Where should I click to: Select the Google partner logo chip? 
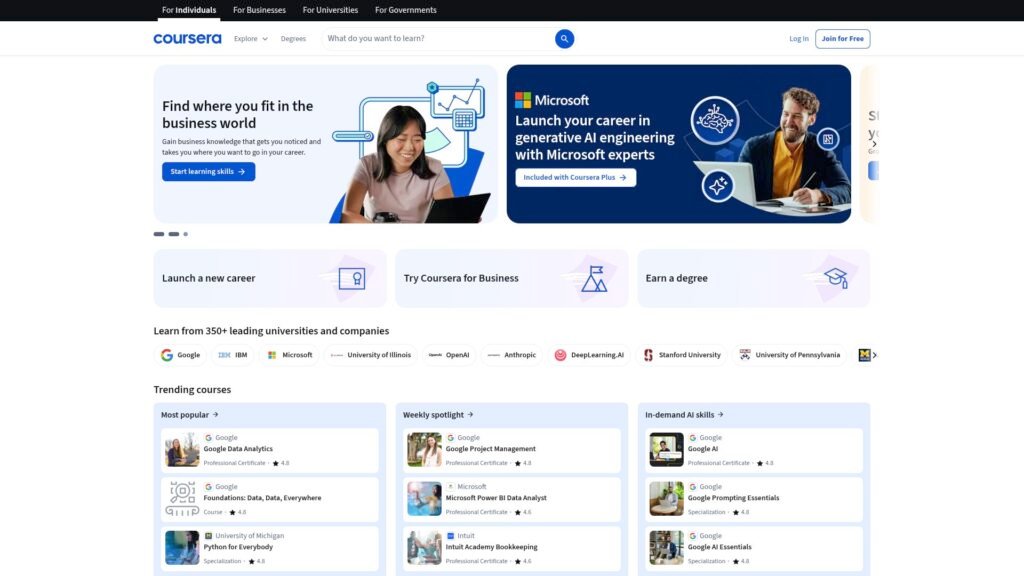[x=181, y=355]
